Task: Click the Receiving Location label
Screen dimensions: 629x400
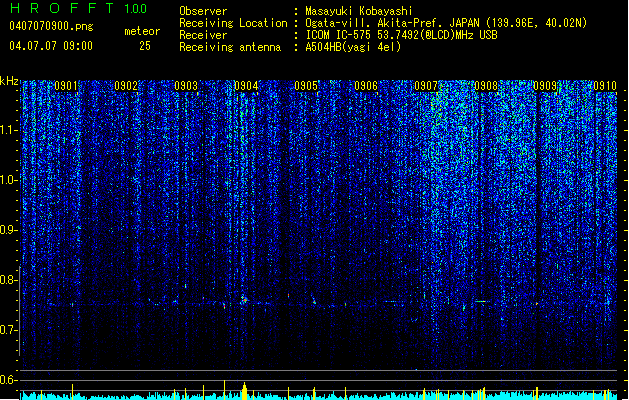Action: coord(233,23)
